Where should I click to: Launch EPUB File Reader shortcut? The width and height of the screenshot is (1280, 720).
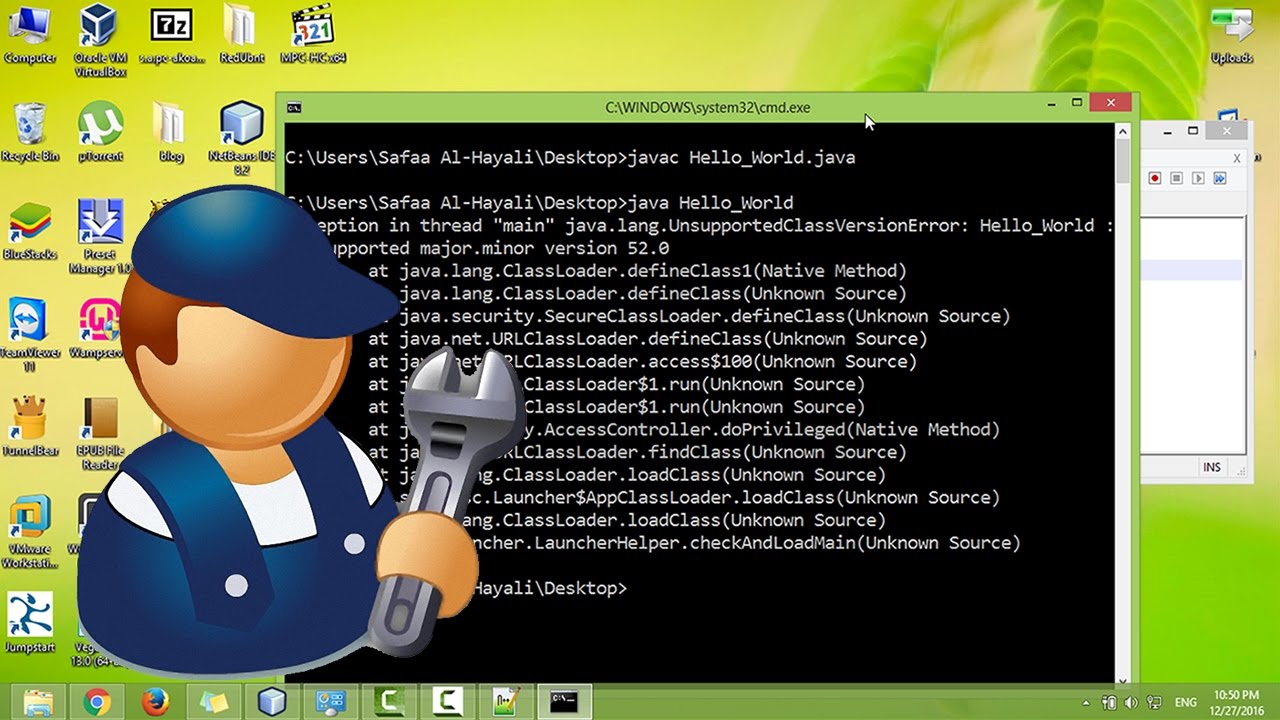tap(100, 432)
